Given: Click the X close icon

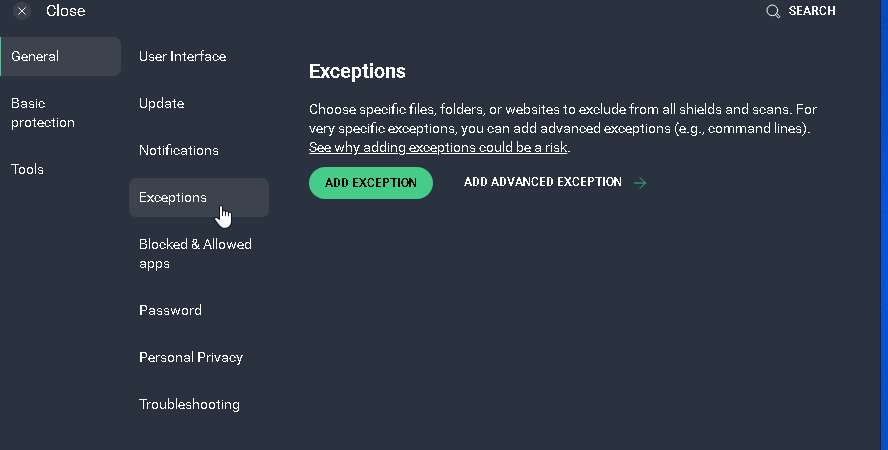Looking at the screenshot, I should tap(22, 11).
